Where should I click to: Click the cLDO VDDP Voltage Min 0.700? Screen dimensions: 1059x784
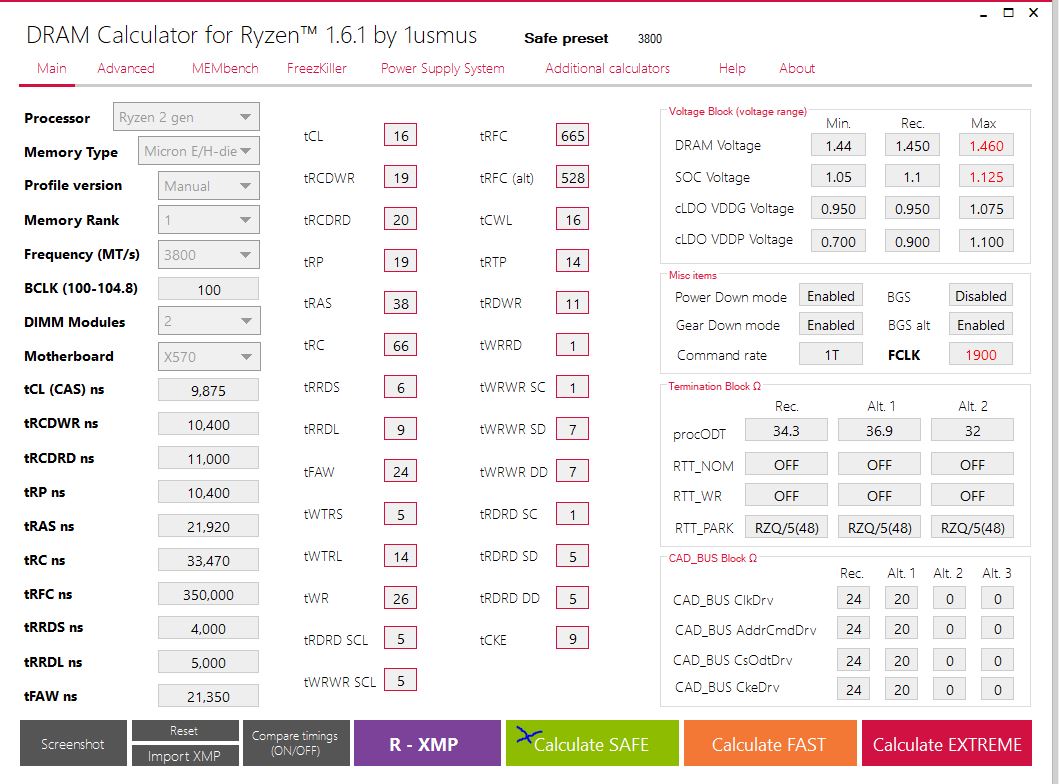838,241
